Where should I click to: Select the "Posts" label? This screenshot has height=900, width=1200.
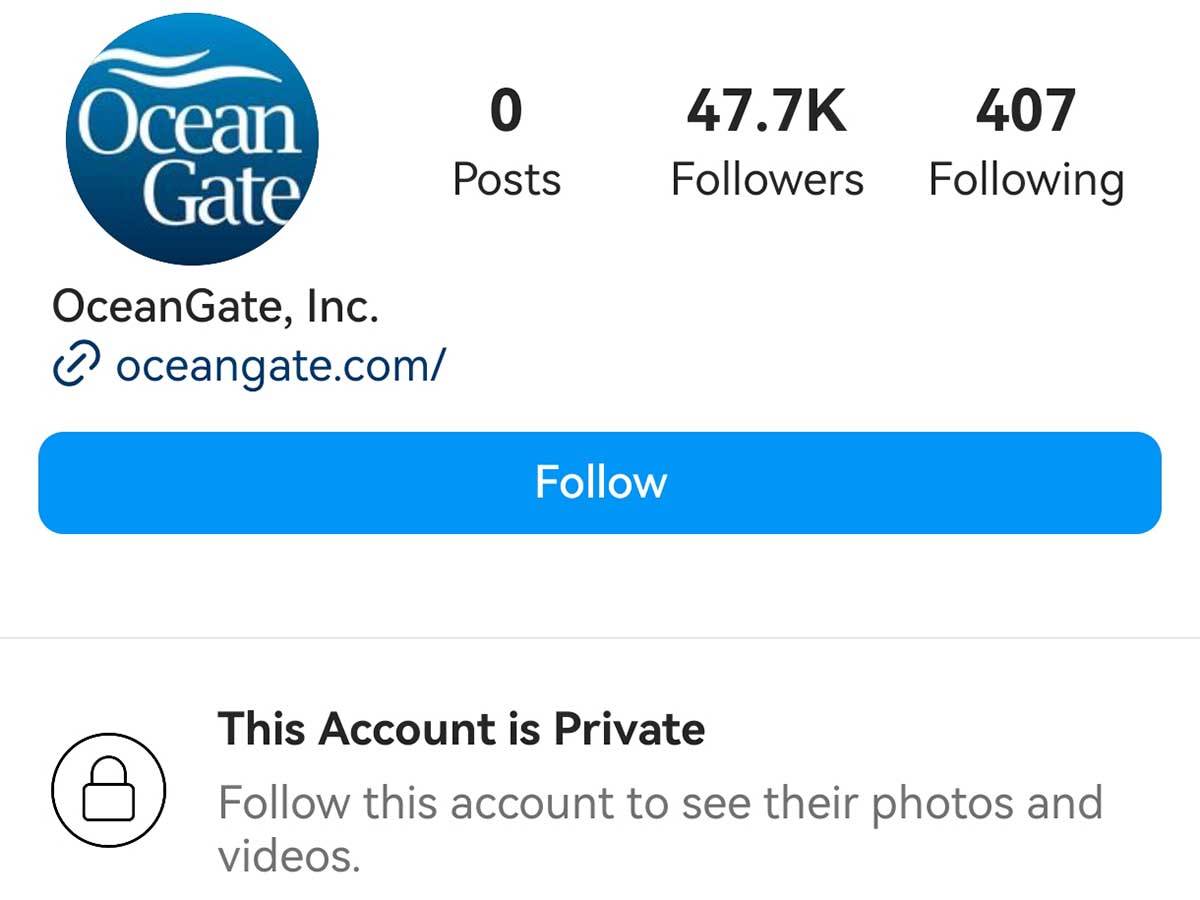pyautogui.click(x=506, y=180)
